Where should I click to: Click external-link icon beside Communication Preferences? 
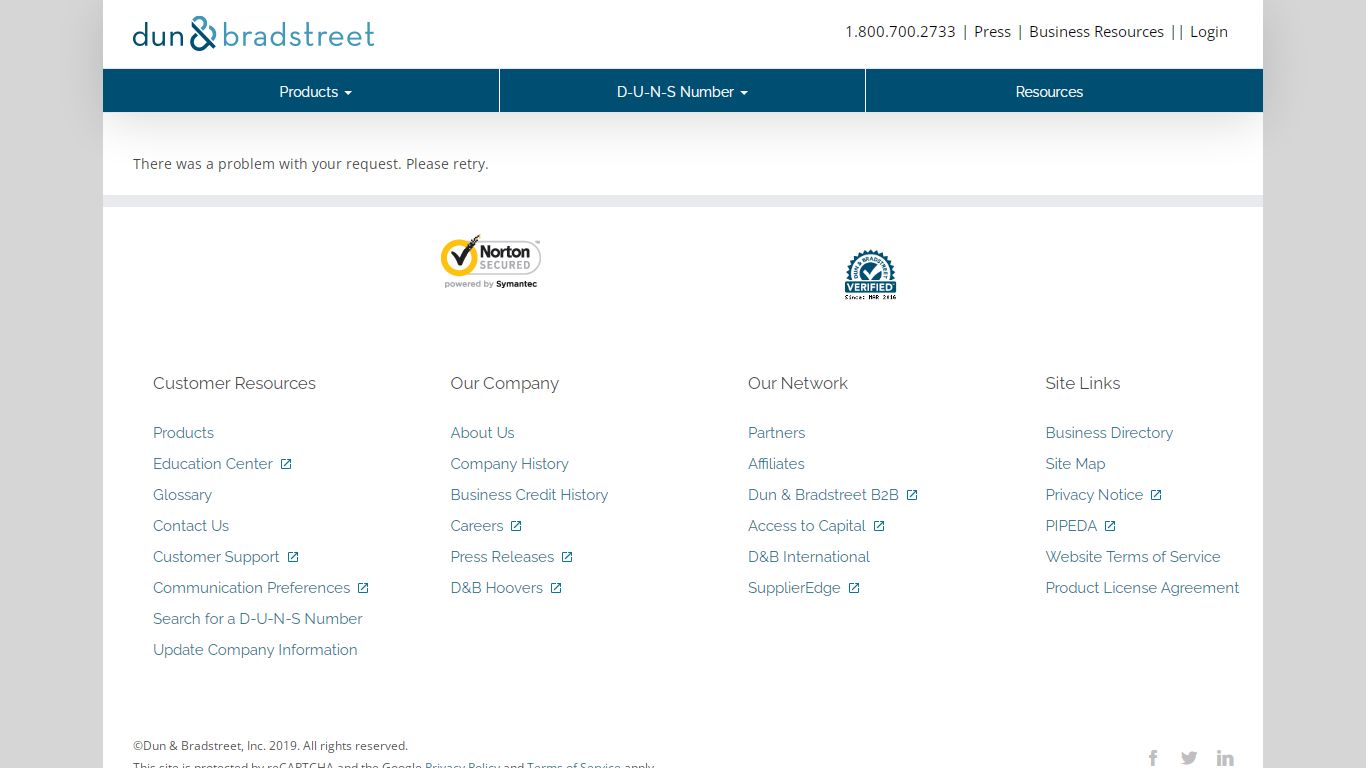[x=363, y=588]
